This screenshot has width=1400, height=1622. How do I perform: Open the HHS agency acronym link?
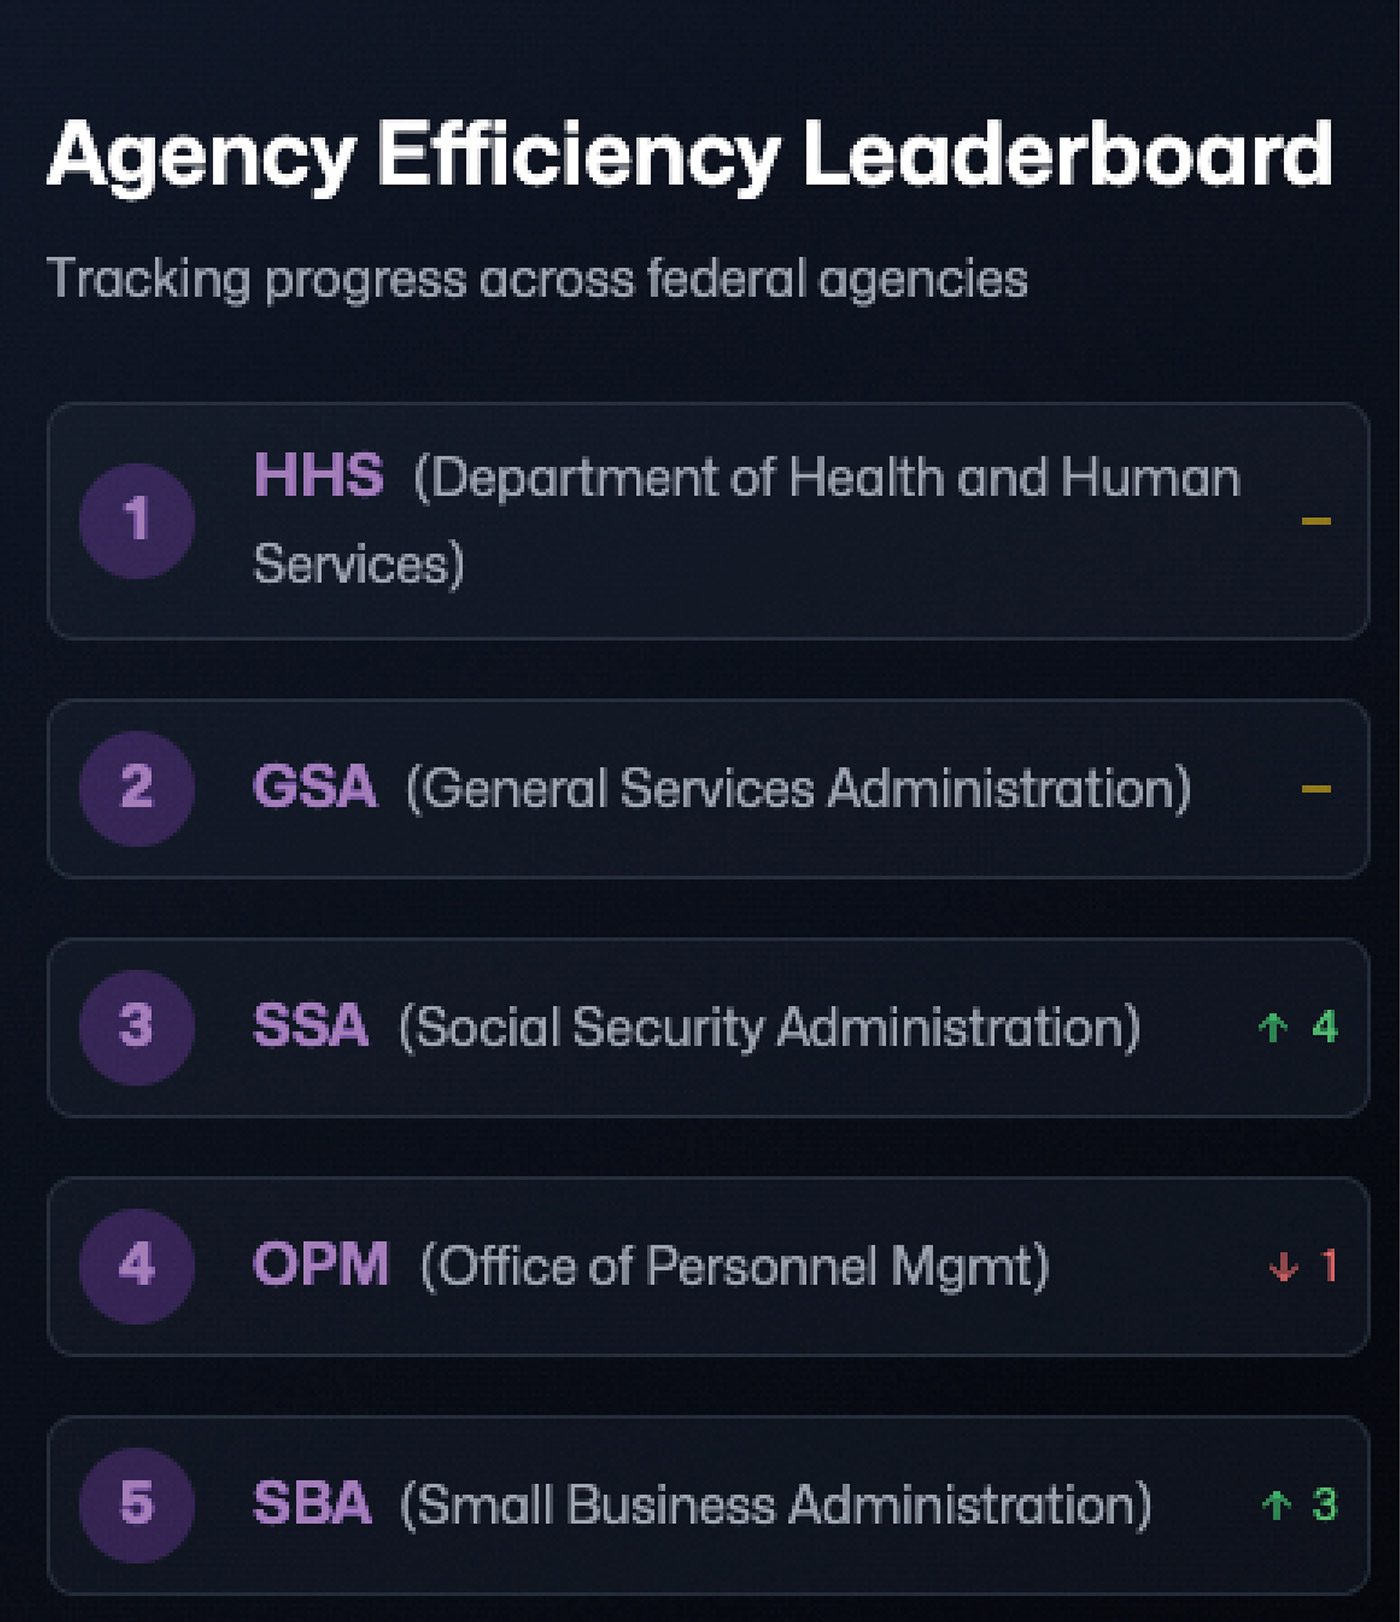click(318, 475)
